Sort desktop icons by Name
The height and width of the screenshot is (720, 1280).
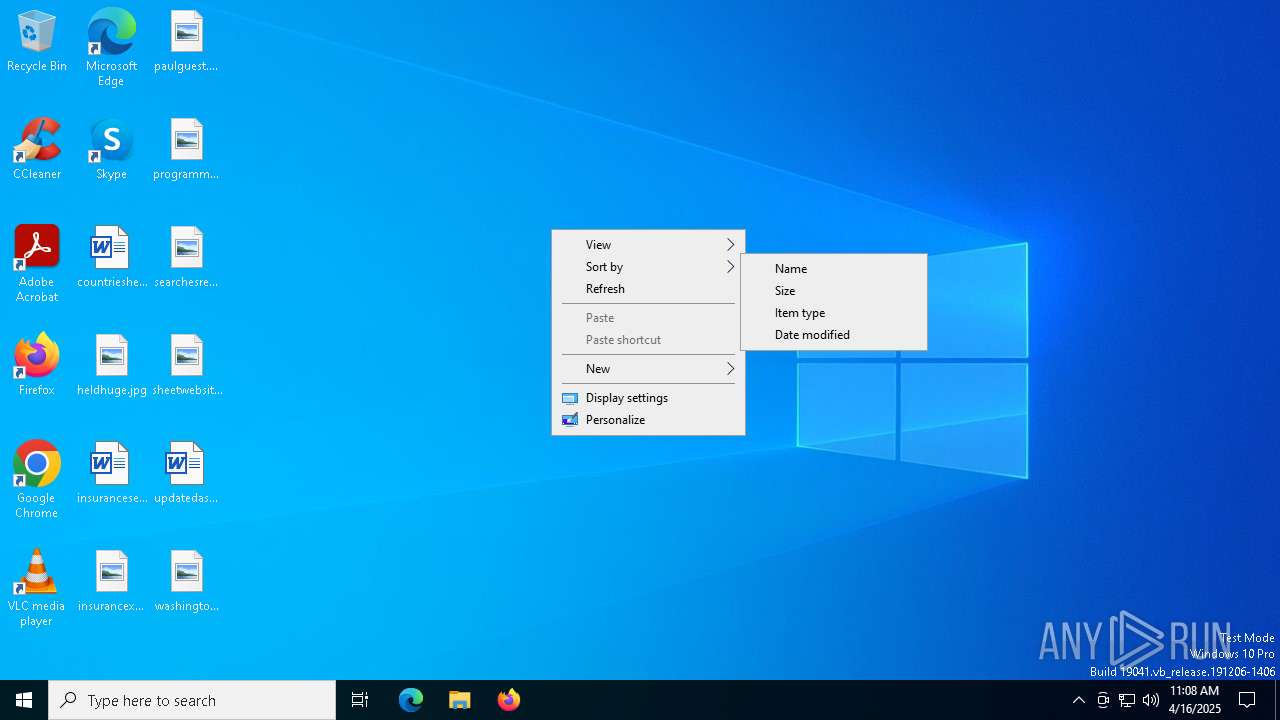pyautogui.click(x=834, y=269)
